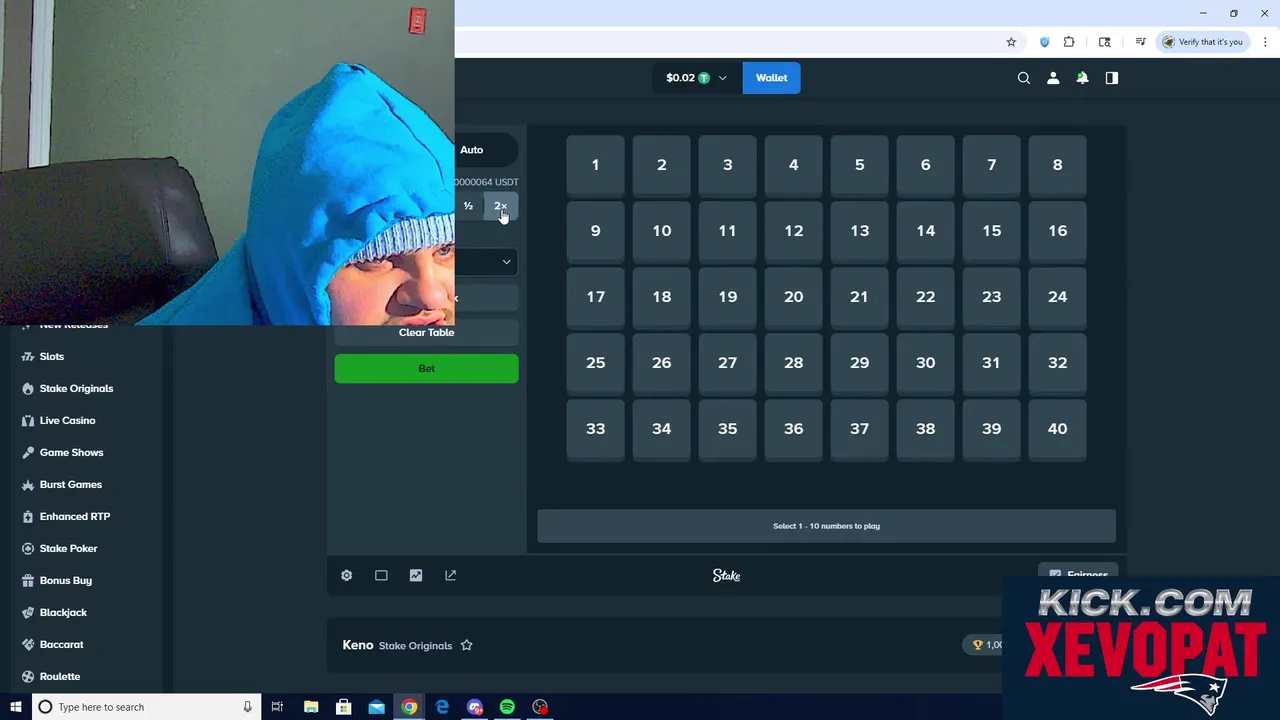Open File Explorer from the taskbar
The image size is (1280, 720).
pos(311,707)
